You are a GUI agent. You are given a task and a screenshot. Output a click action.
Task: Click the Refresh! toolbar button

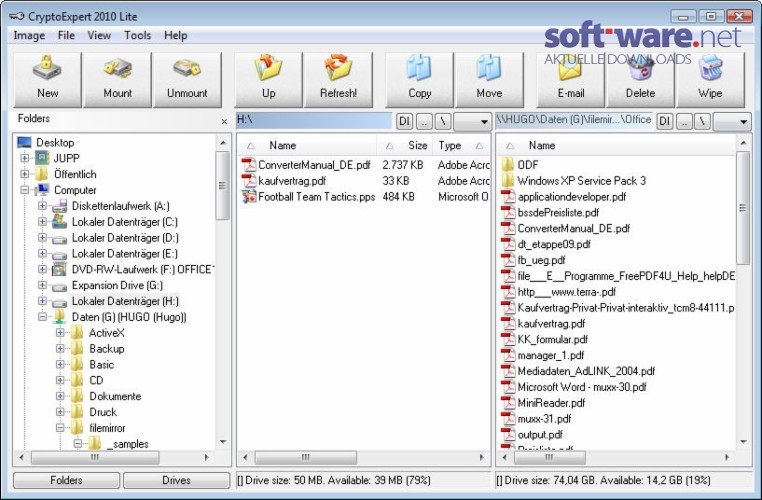click(x=338, y=80)
